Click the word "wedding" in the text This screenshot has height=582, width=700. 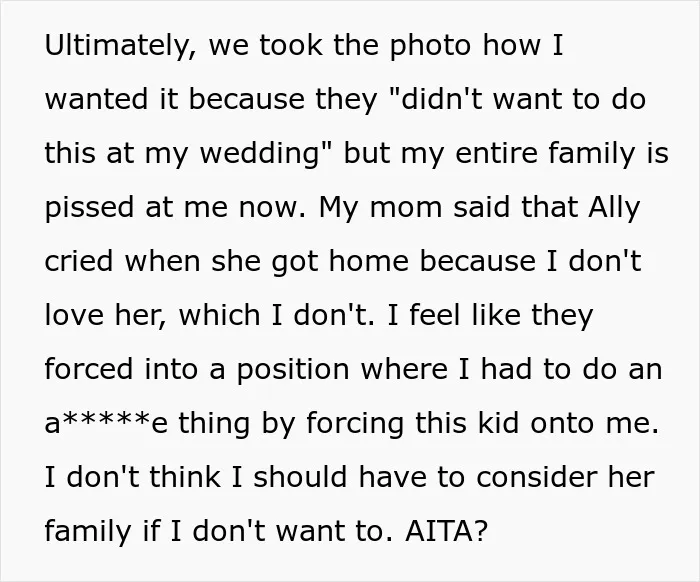click(x=260, y=153)
